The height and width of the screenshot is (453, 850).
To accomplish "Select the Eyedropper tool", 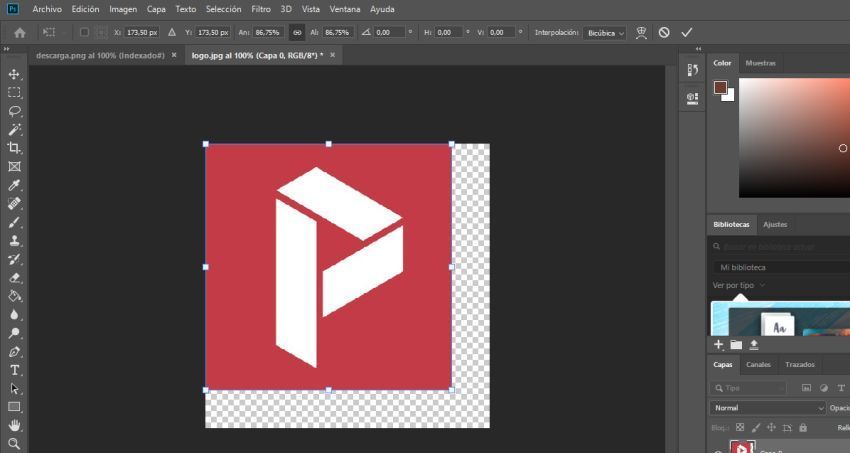I will [14, 185].
